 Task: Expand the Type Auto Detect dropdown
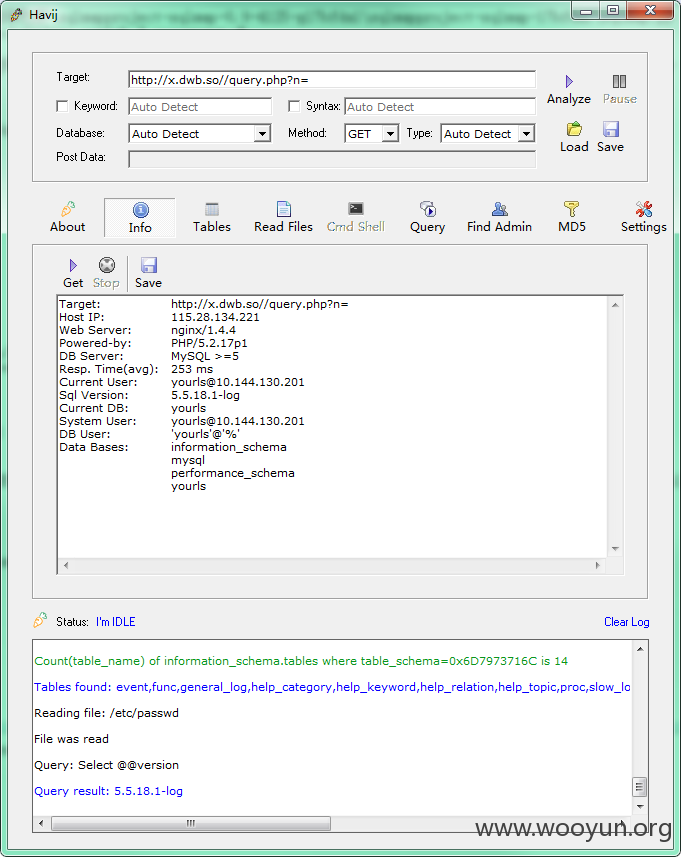[x=526, y=133]
